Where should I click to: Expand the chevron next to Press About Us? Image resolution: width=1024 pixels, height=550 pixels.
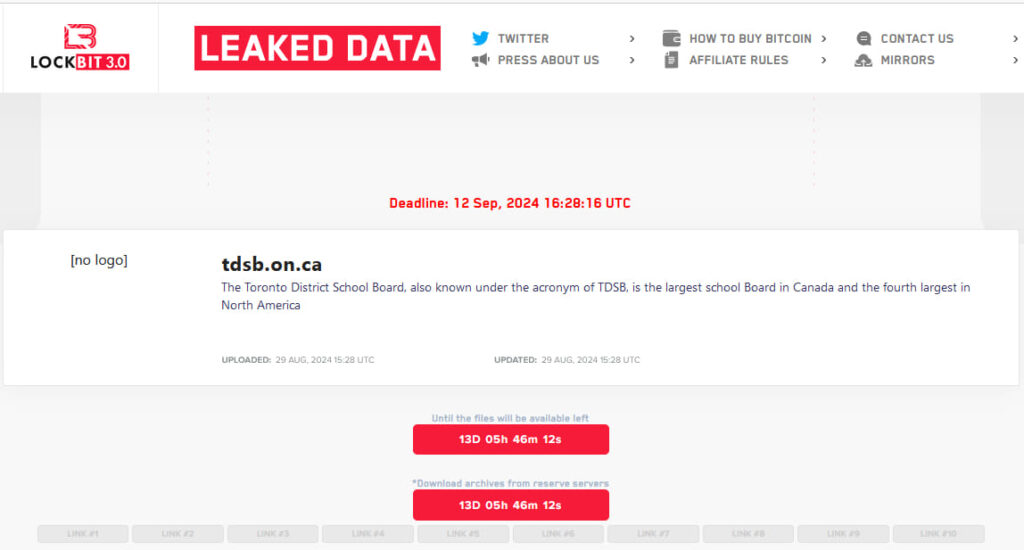(x=632, y=60)
